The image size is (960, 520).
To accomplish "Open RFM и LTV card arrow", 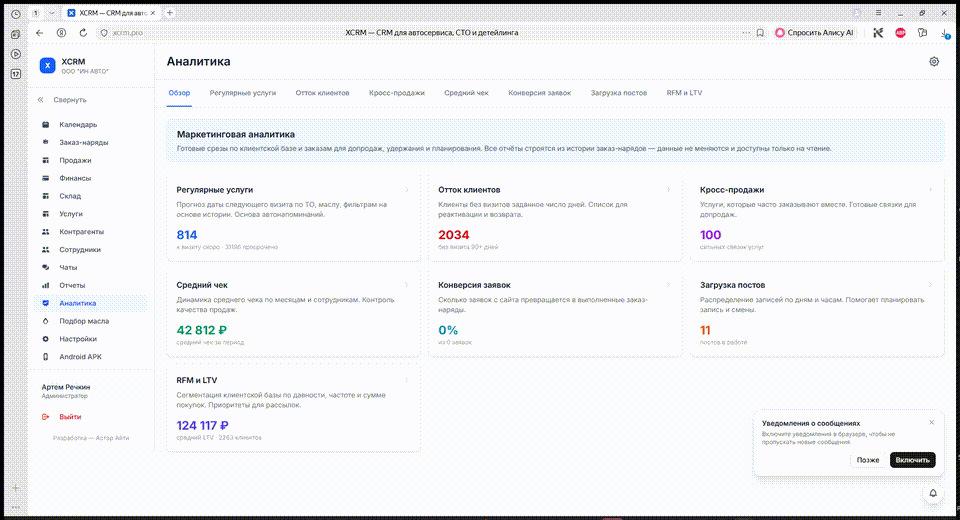I will click(x=407, y=380).
